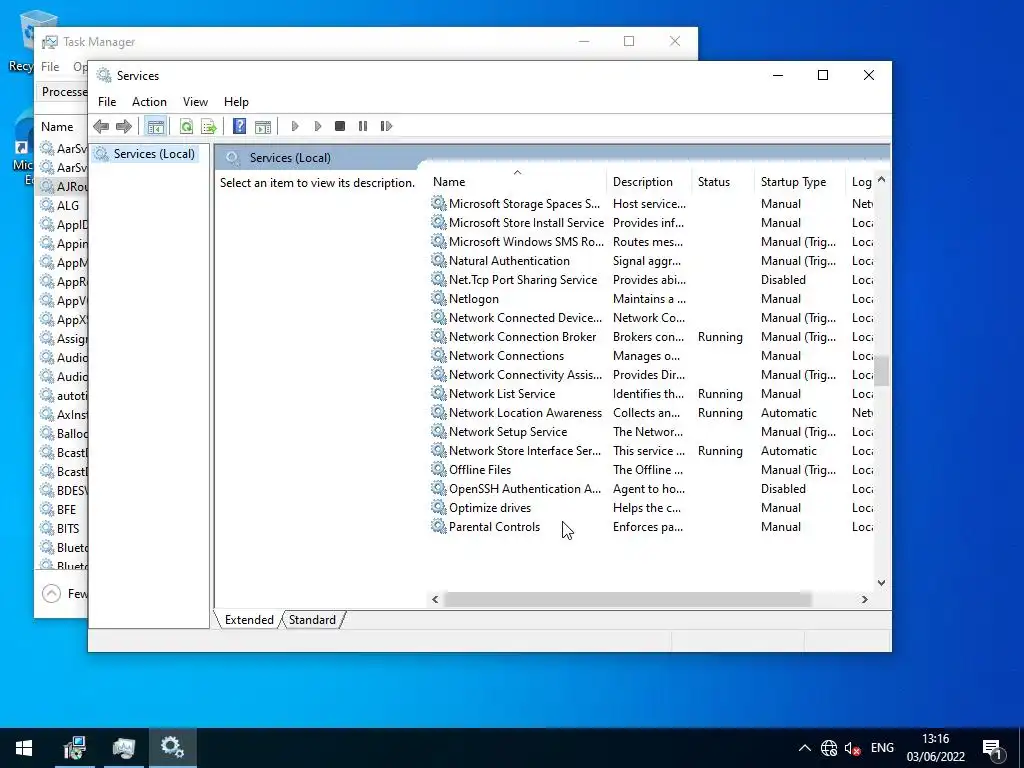Viewport: 1024px width, 768px height.
Task: Select Network Connections service
Action: [652, 355]
